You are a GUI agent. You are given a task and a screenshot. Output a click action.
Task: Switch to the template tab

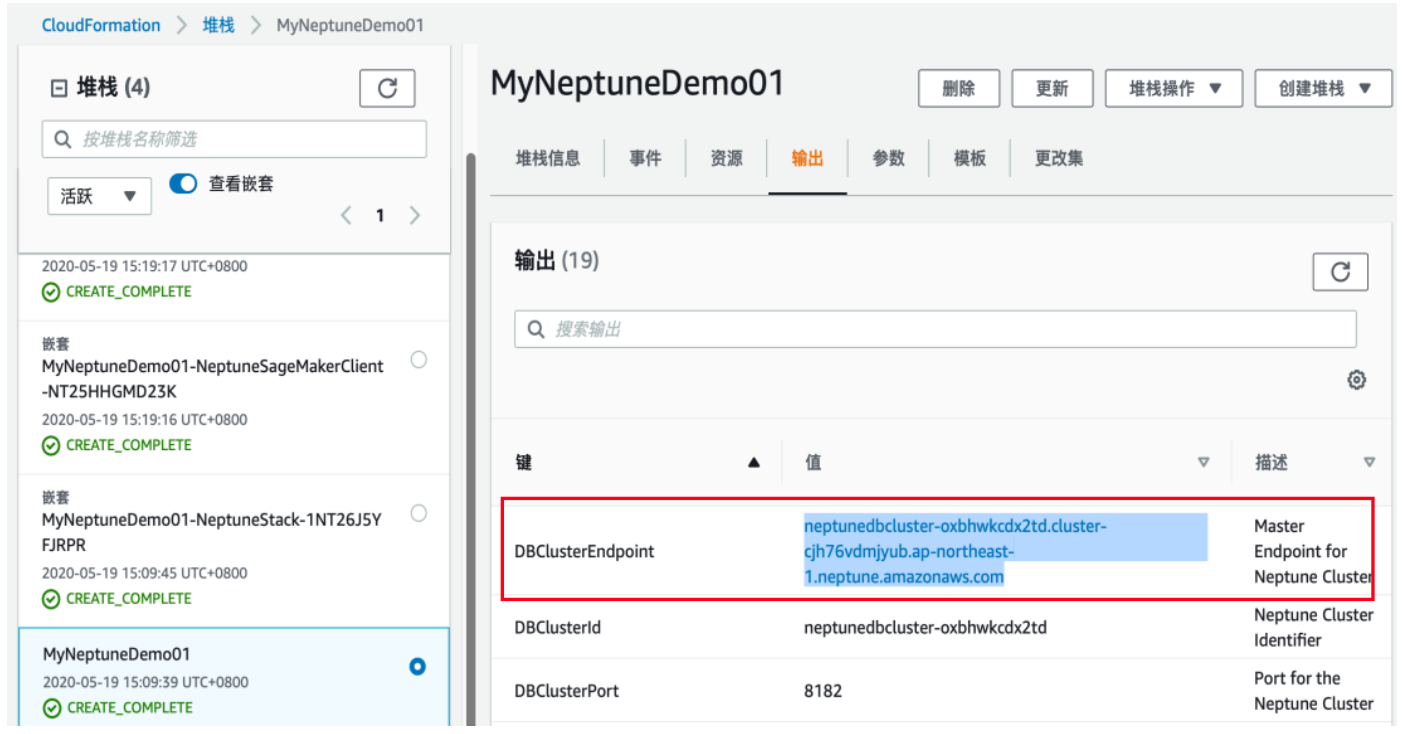[x=970, y=158]
